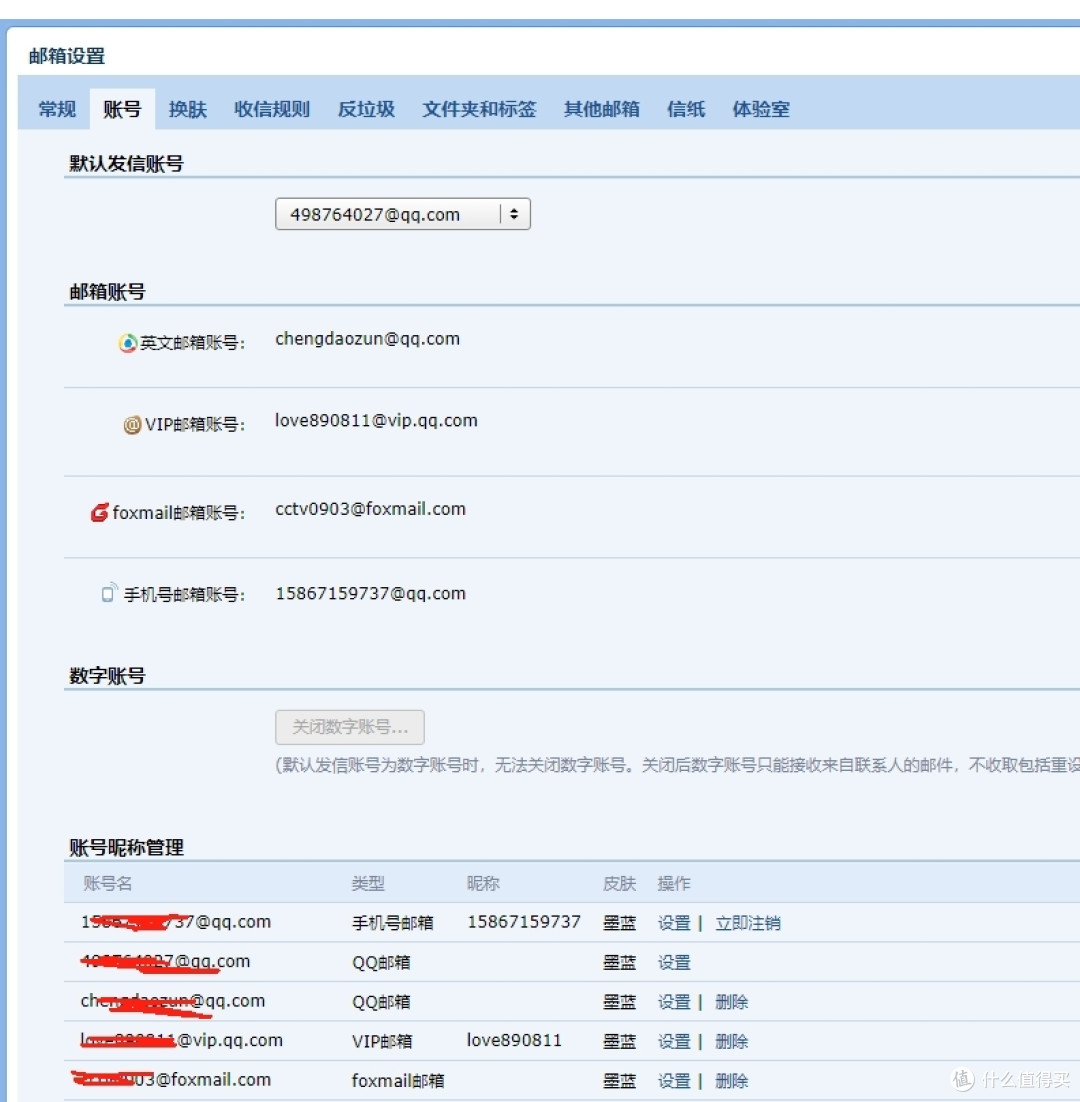Click the 操作 column header
Image resolution: width=1080 pixels, height=1102 pixels.
pyautogui.click(x=674, y=883)
